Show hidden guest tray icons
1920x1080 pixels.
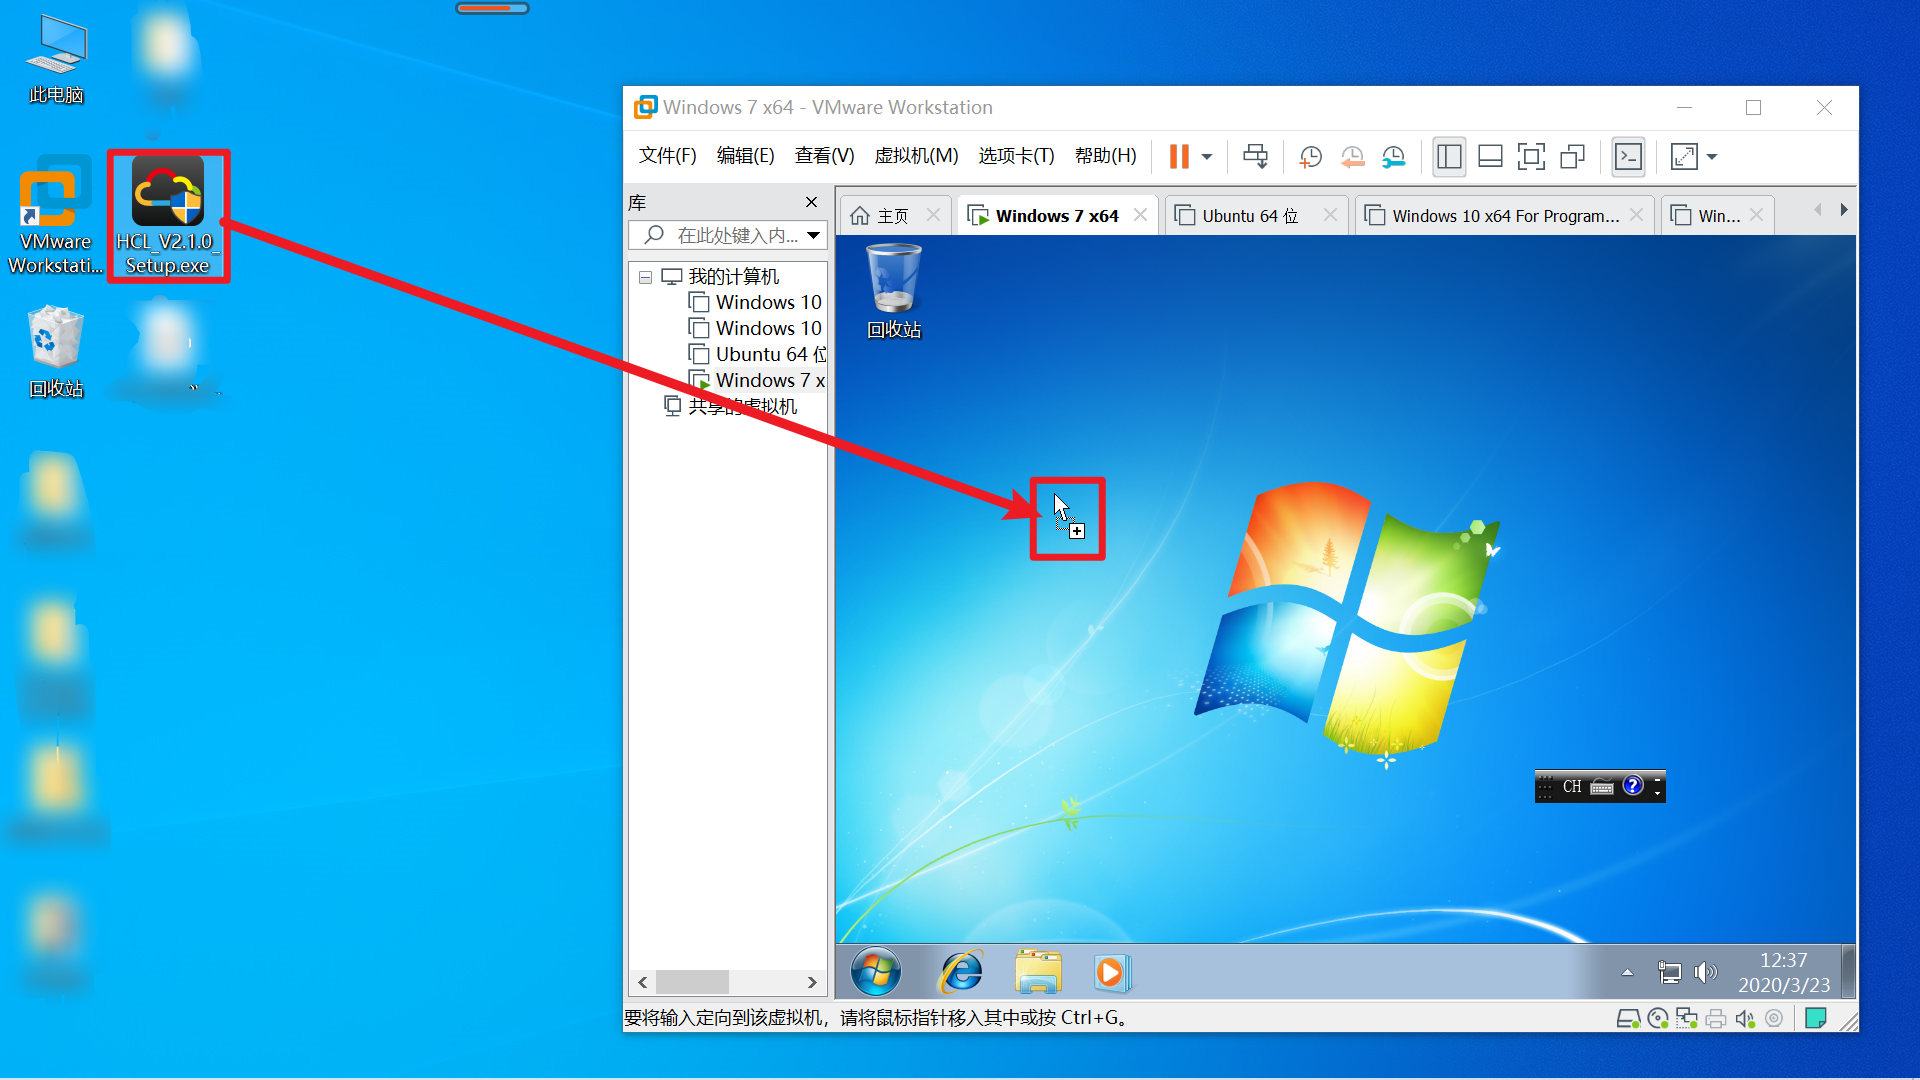coord(1627,972)
